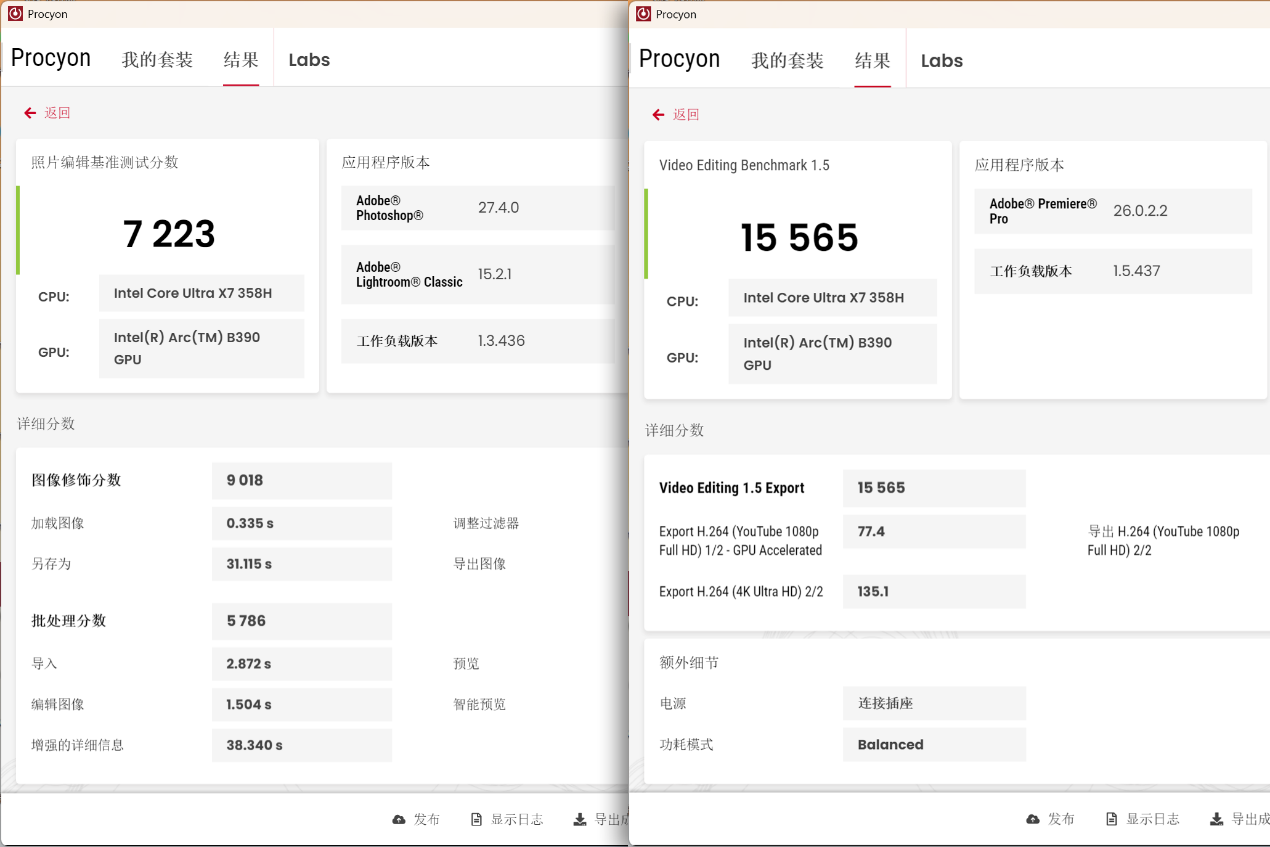This screenshot has height=847, width=1270.
Task: Click Video Editing Benchmark 1.5 heading
Action: click(744, 165)
